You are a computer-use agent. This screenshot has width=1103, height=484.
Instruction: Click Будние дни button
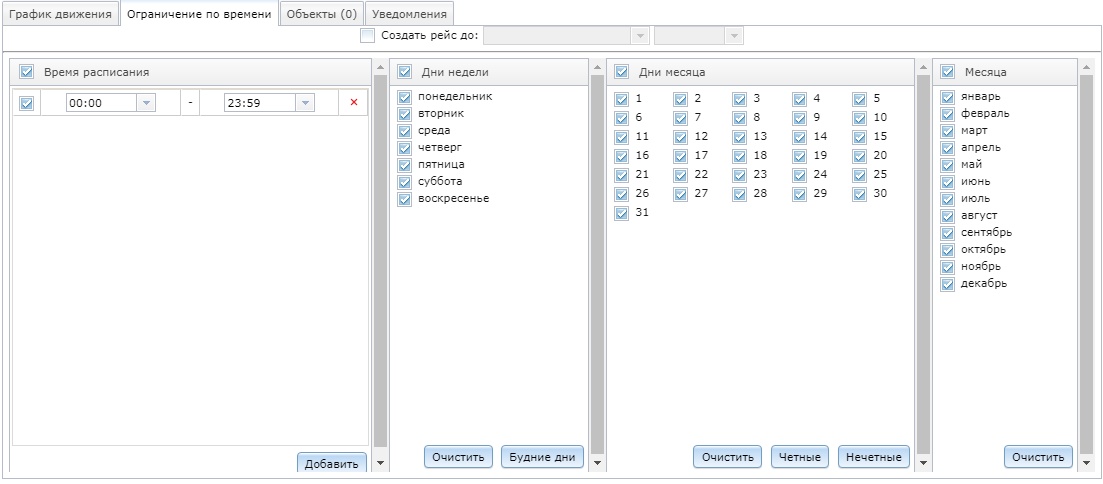click(542, 457)
